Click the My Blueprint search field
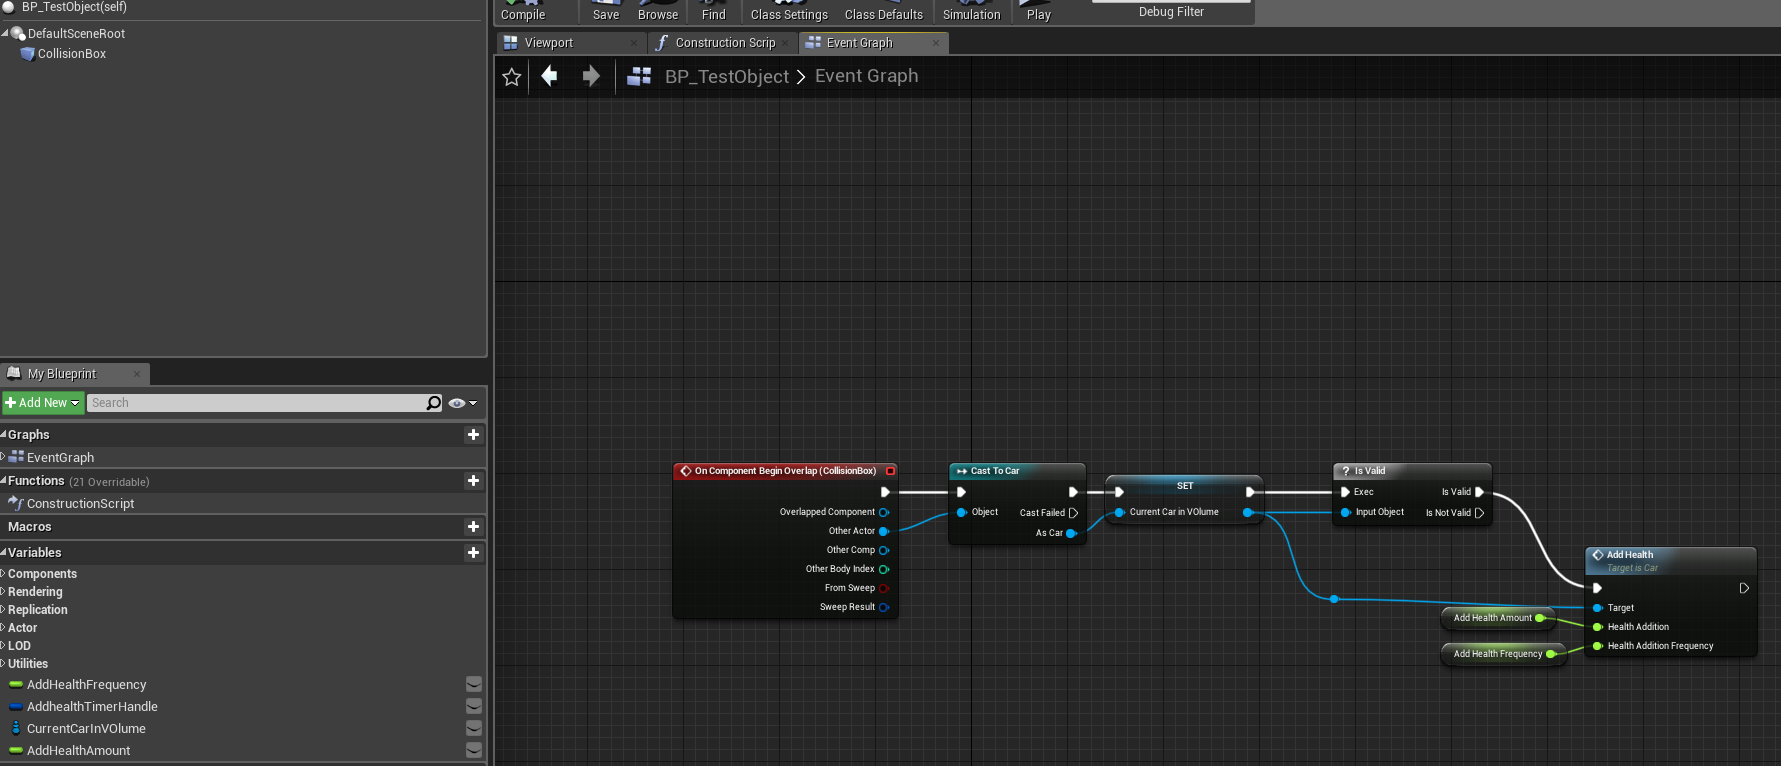The height and width of the screenshot is (766, 1781). coord(256,403)
